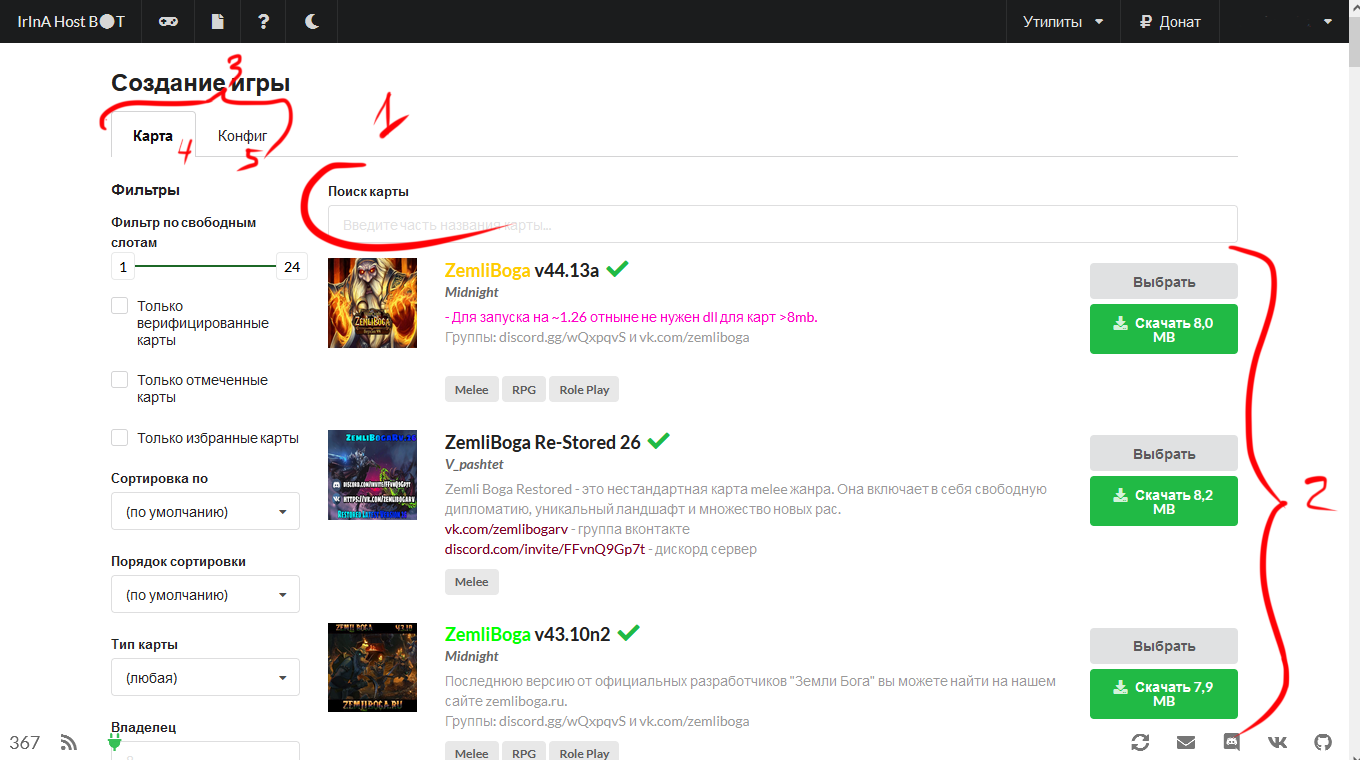Click the Melee tag under ZemliBoga Re-Stored 26
Viewport: 1360px width, 760px height.
[x=472, y=581]
